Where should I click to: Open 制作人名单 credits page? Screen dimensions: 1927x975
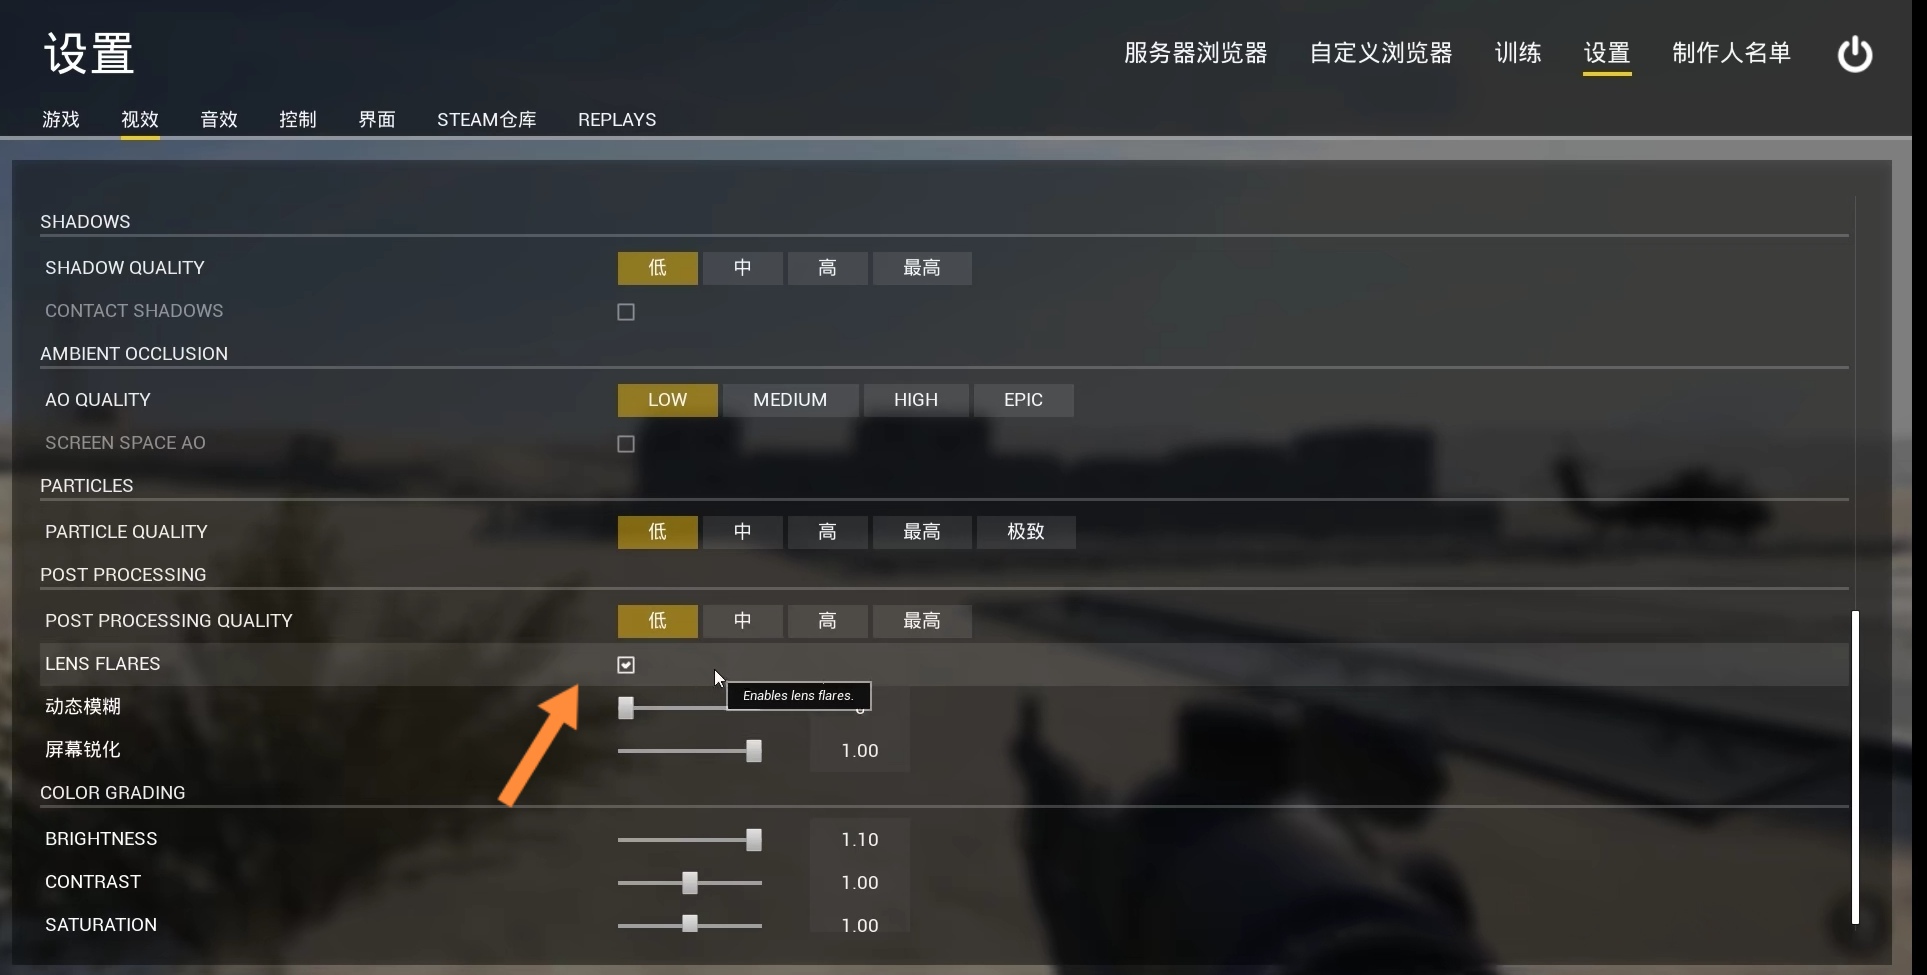(x=1732, y=53)
